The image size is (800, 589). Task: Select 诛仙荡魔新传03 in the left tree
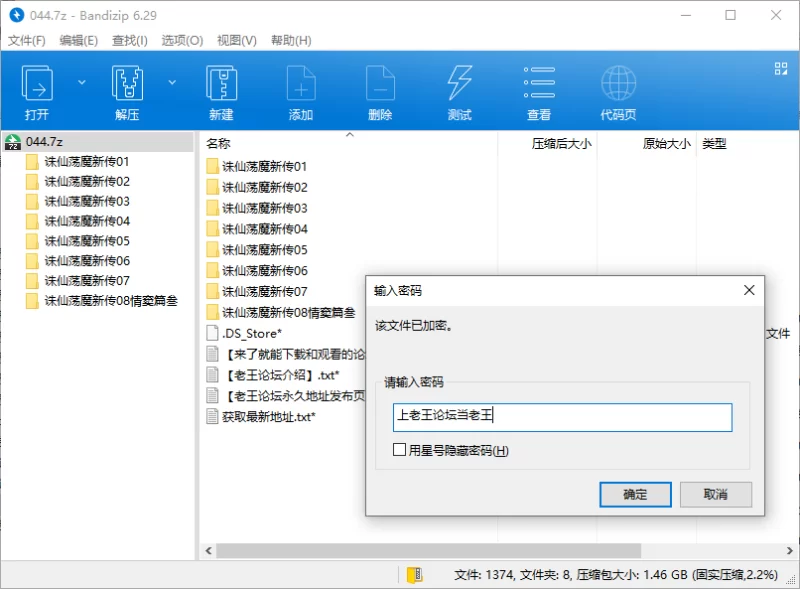point(87,202)
